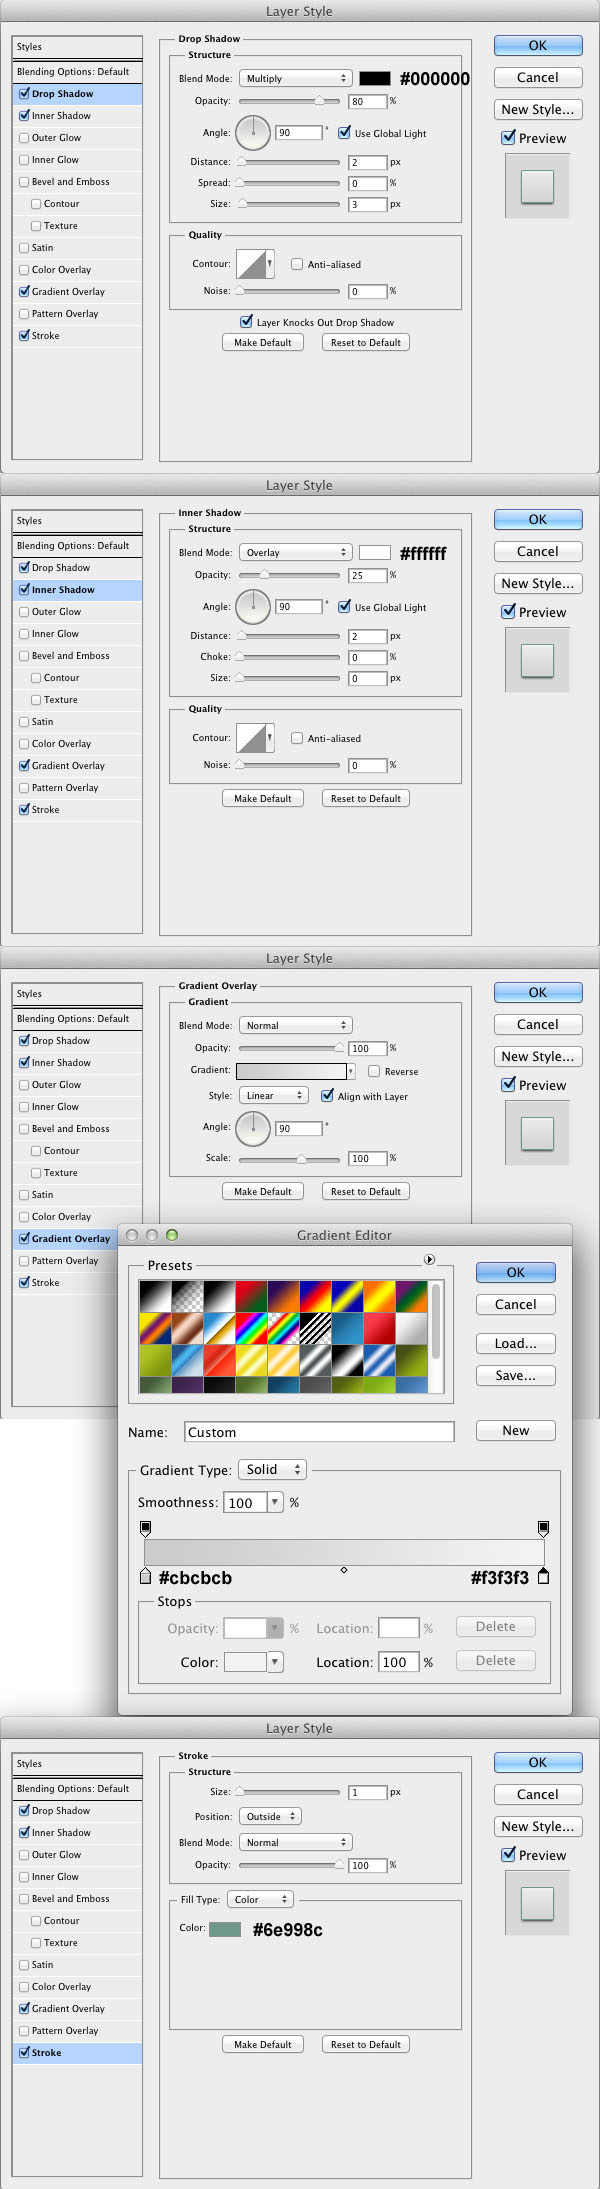Open the Position Outside dropdown
This screenshot has width=600, height=2189.
pos(270,1816)
